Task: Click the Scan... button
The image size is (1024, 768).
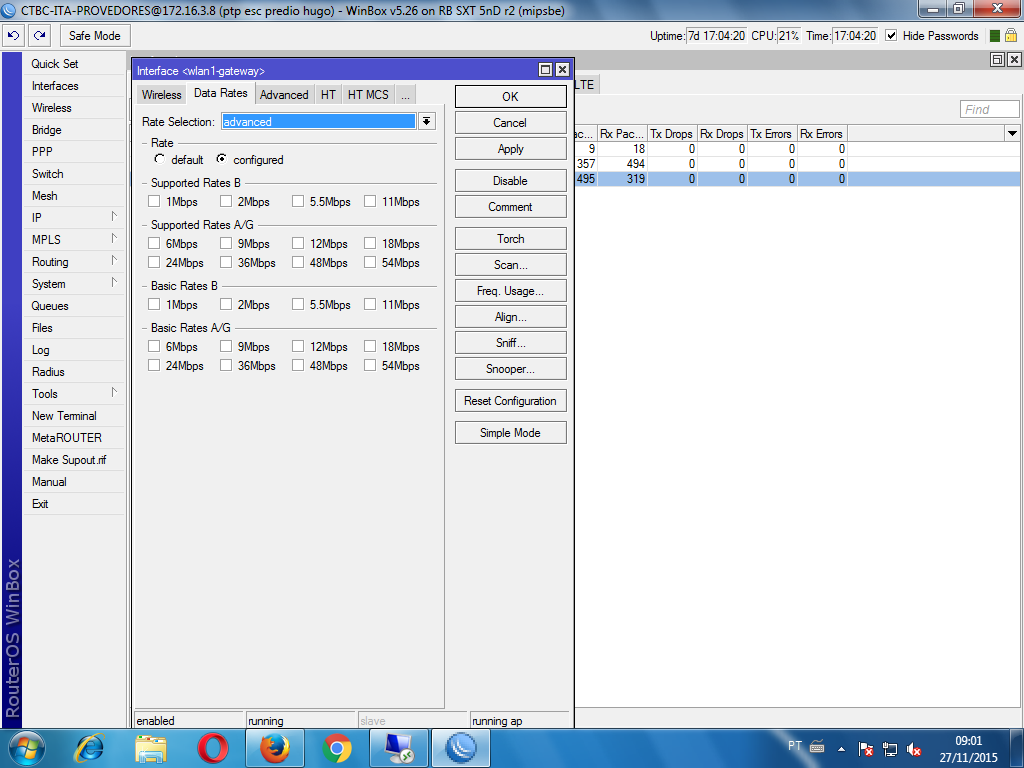Action: pos(511,264)
